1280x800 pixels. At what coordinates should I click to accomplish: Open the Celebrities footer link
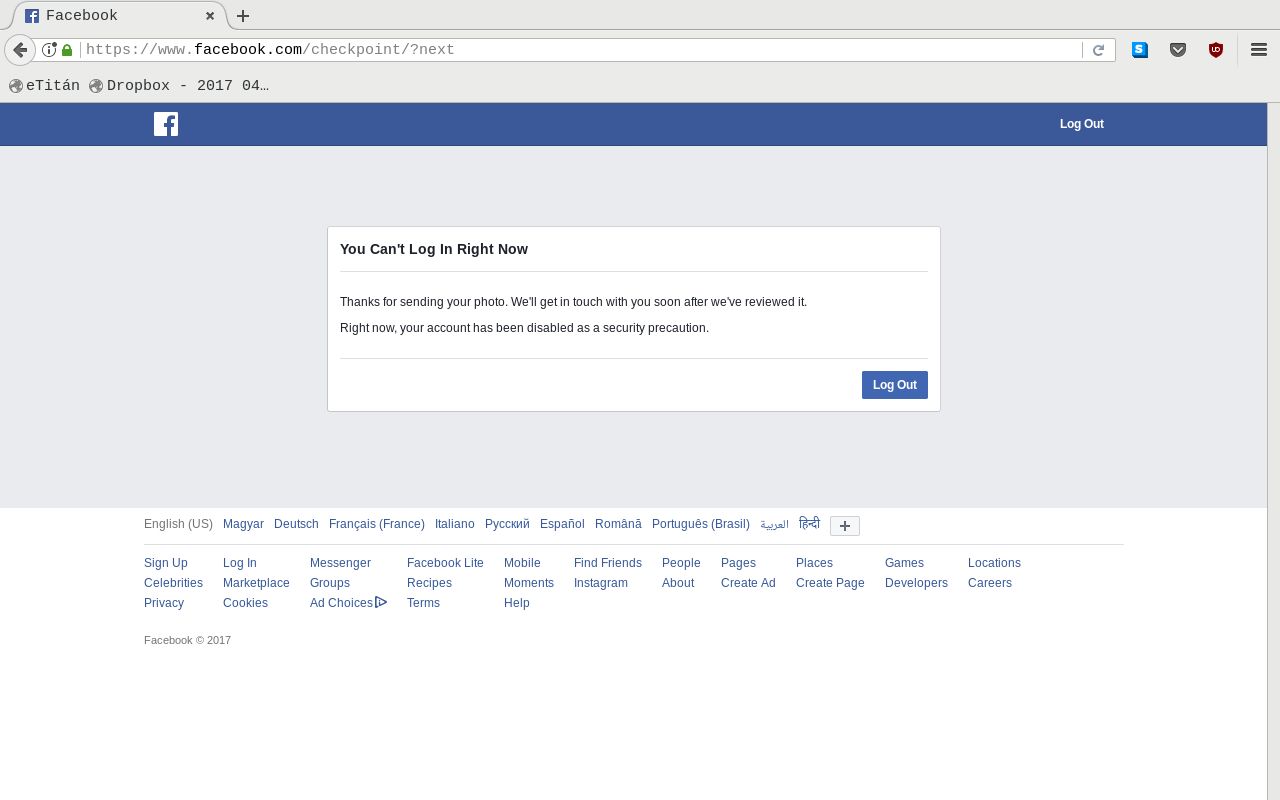(173, 583)
